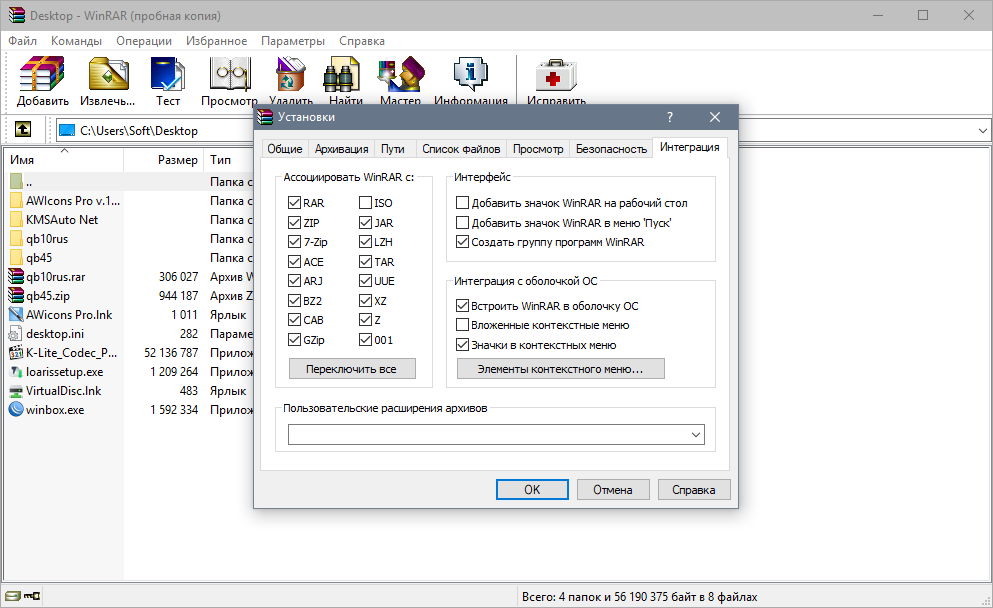Toggle the 7-Zip association checkbox
Screen dimensions: 993x608
pyautogui.click(x=294, y=242)
